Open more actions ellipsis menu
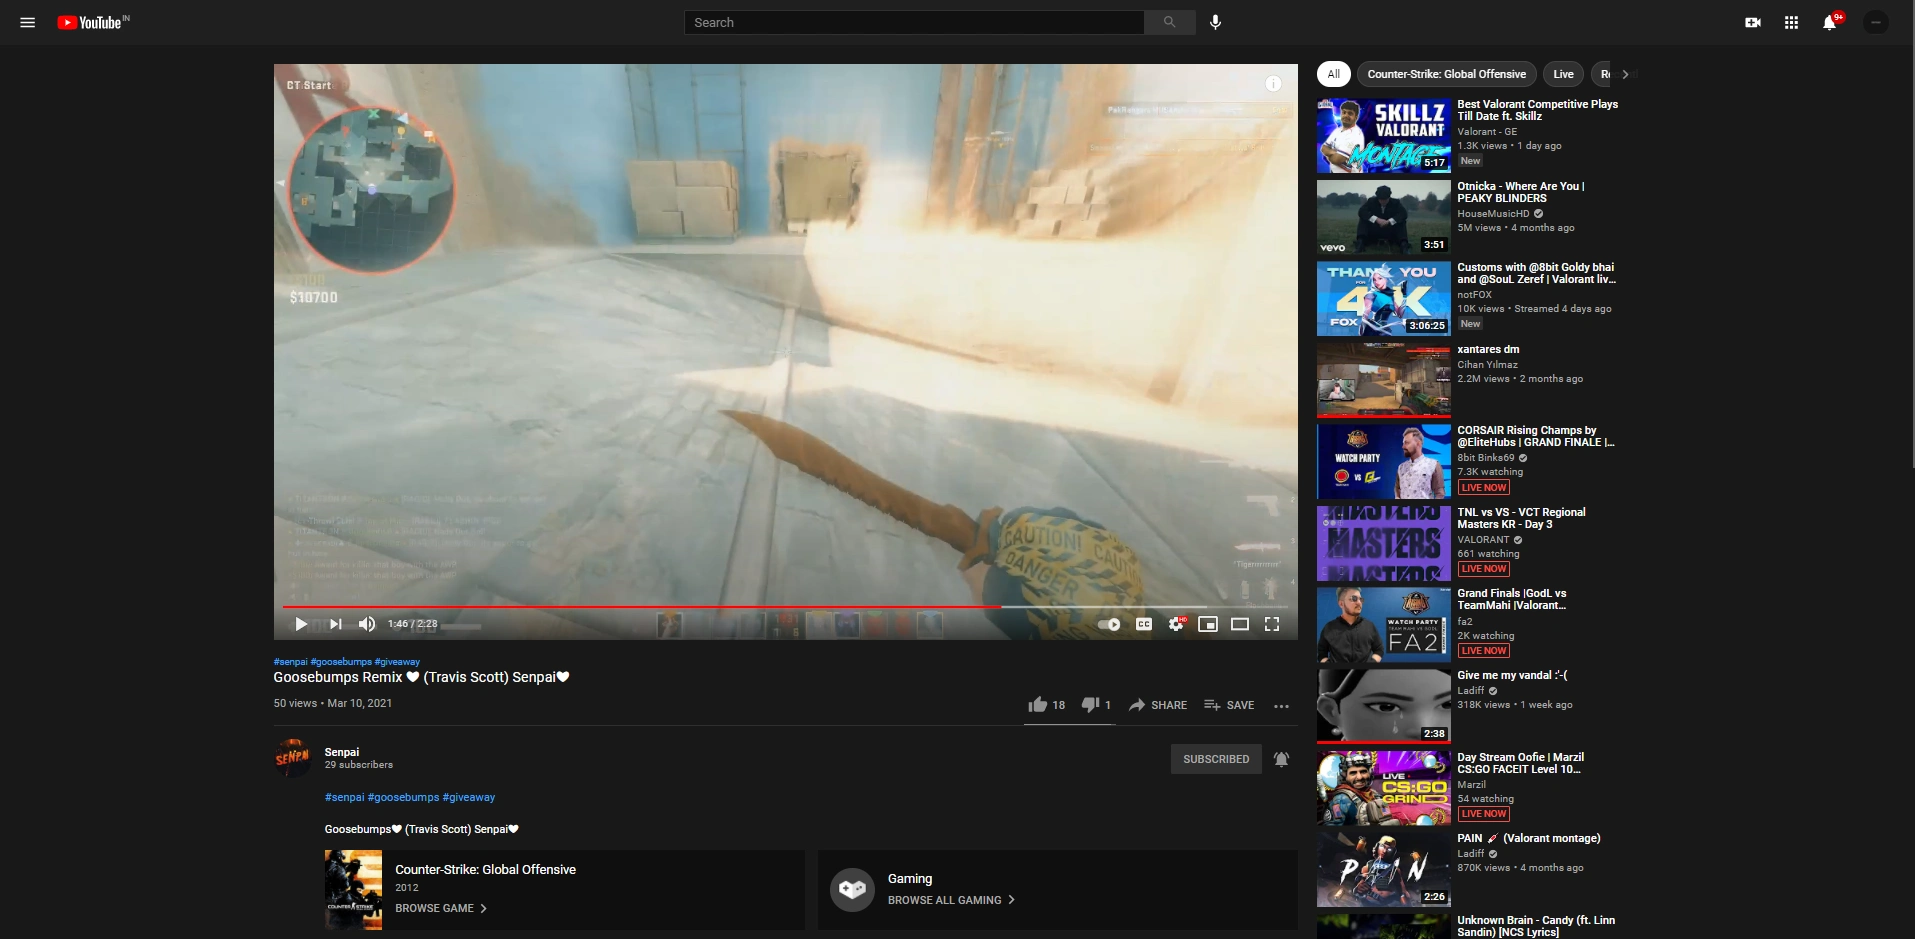 (1281, 706)
